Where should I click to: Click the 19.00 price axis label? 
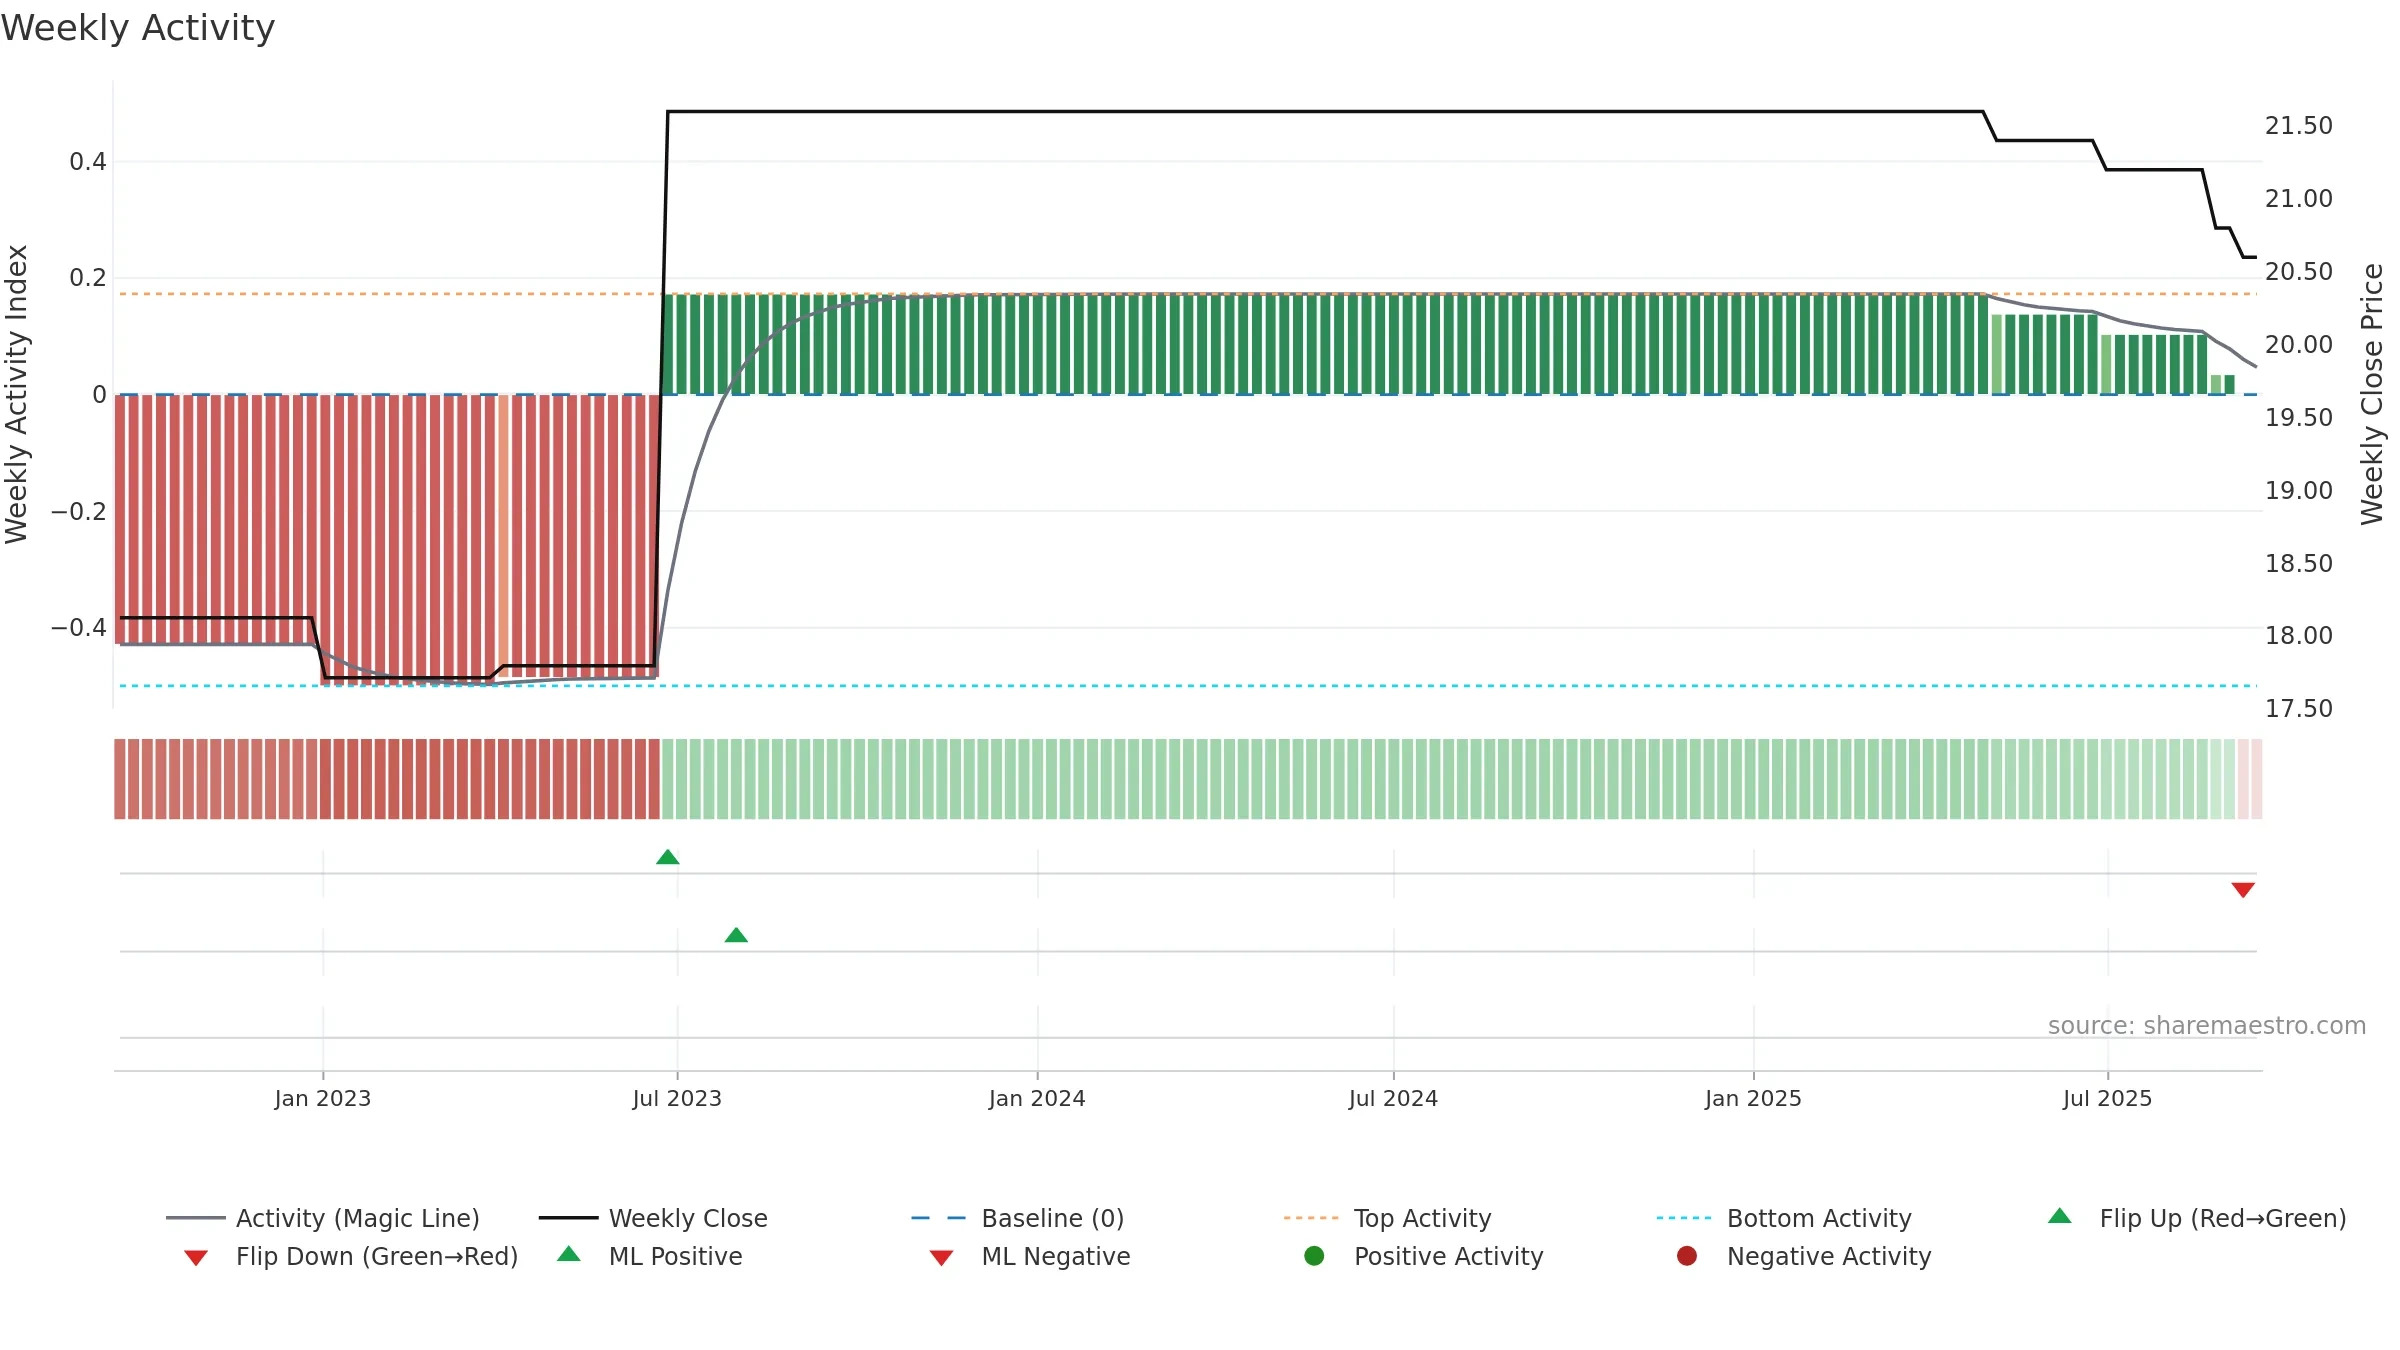pyautogui.click(x=2299, y=491)
